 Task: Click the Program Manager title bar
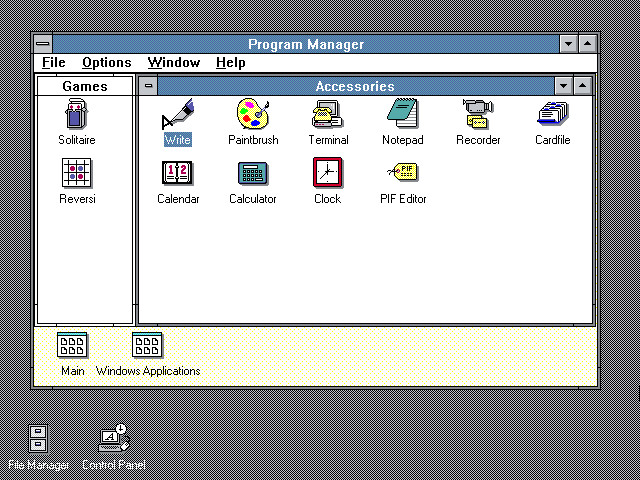pos(306,44)
